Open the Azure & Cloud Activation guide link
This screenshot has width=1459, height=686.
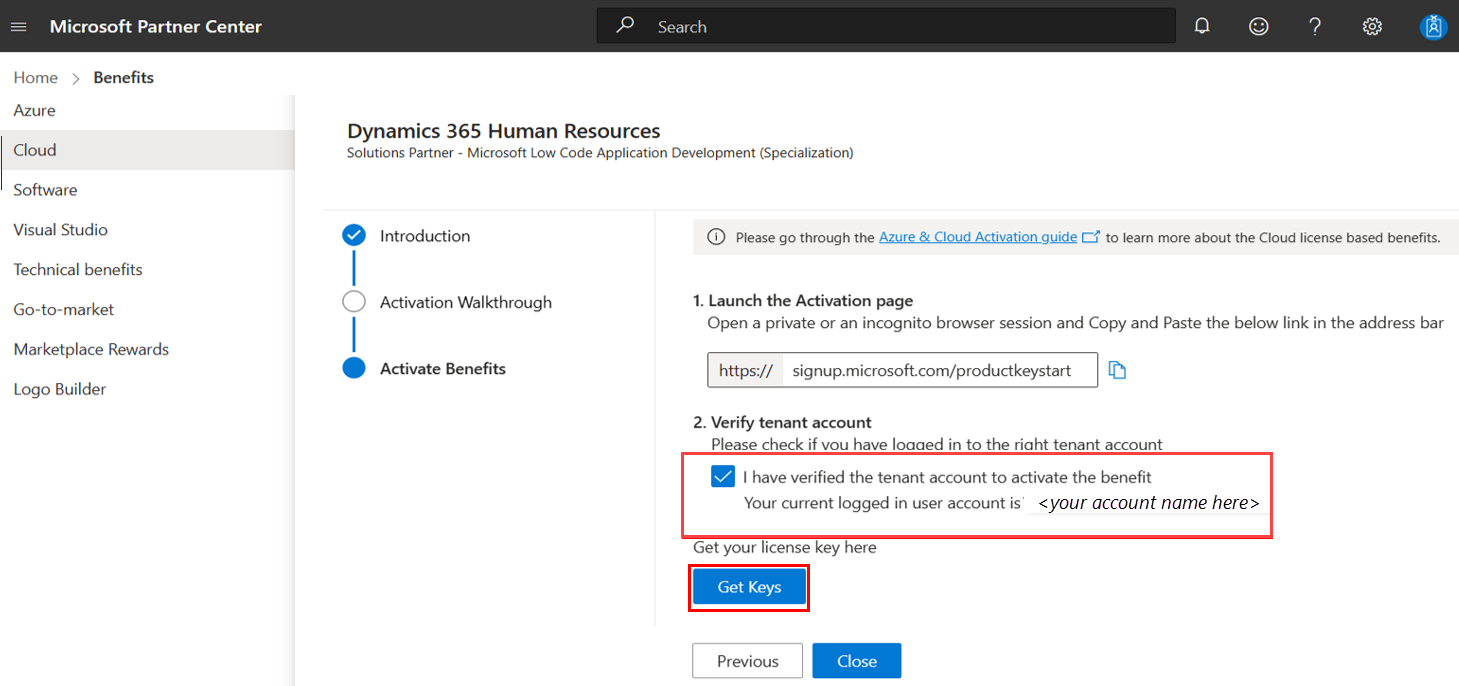(x=978, y=237)
